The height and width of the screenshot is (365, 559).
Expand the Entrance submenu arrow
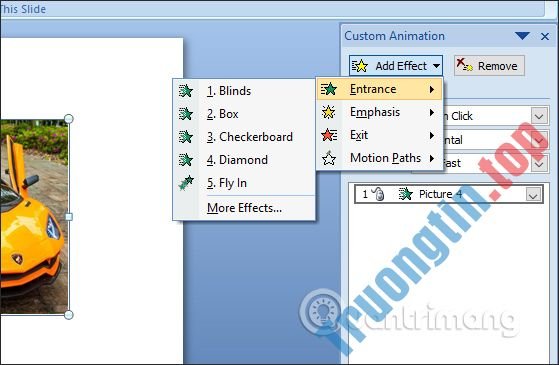[432, 89]
